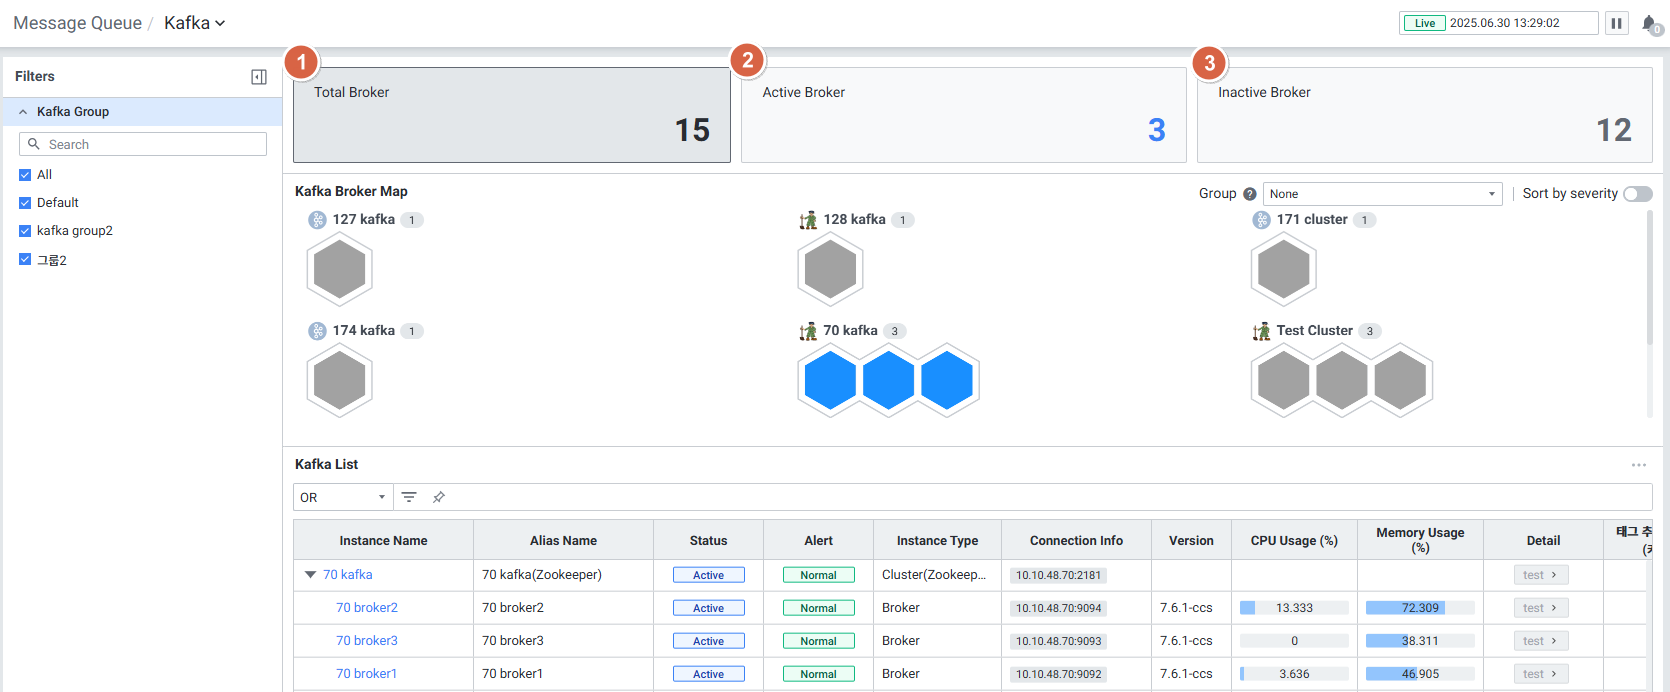Uncheck the All filter checkbox
Image resolution: width=1670 pixels, height=692 pixels.
25,175
